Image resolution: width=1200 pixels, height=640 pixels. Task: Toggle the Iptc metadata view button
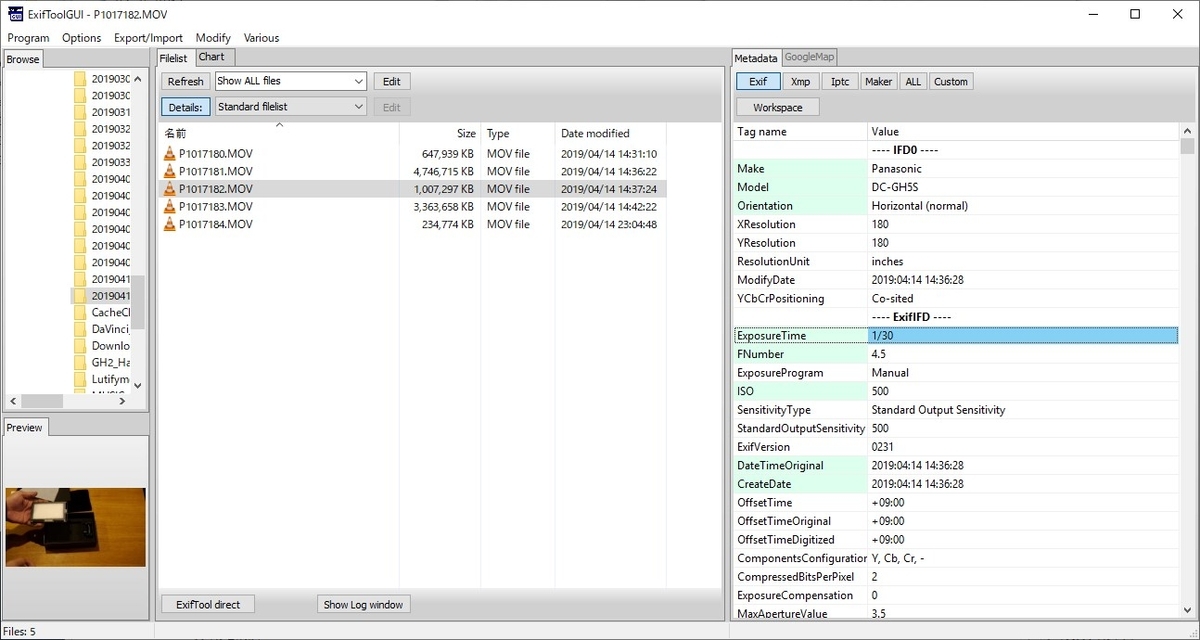coord(841,82)
